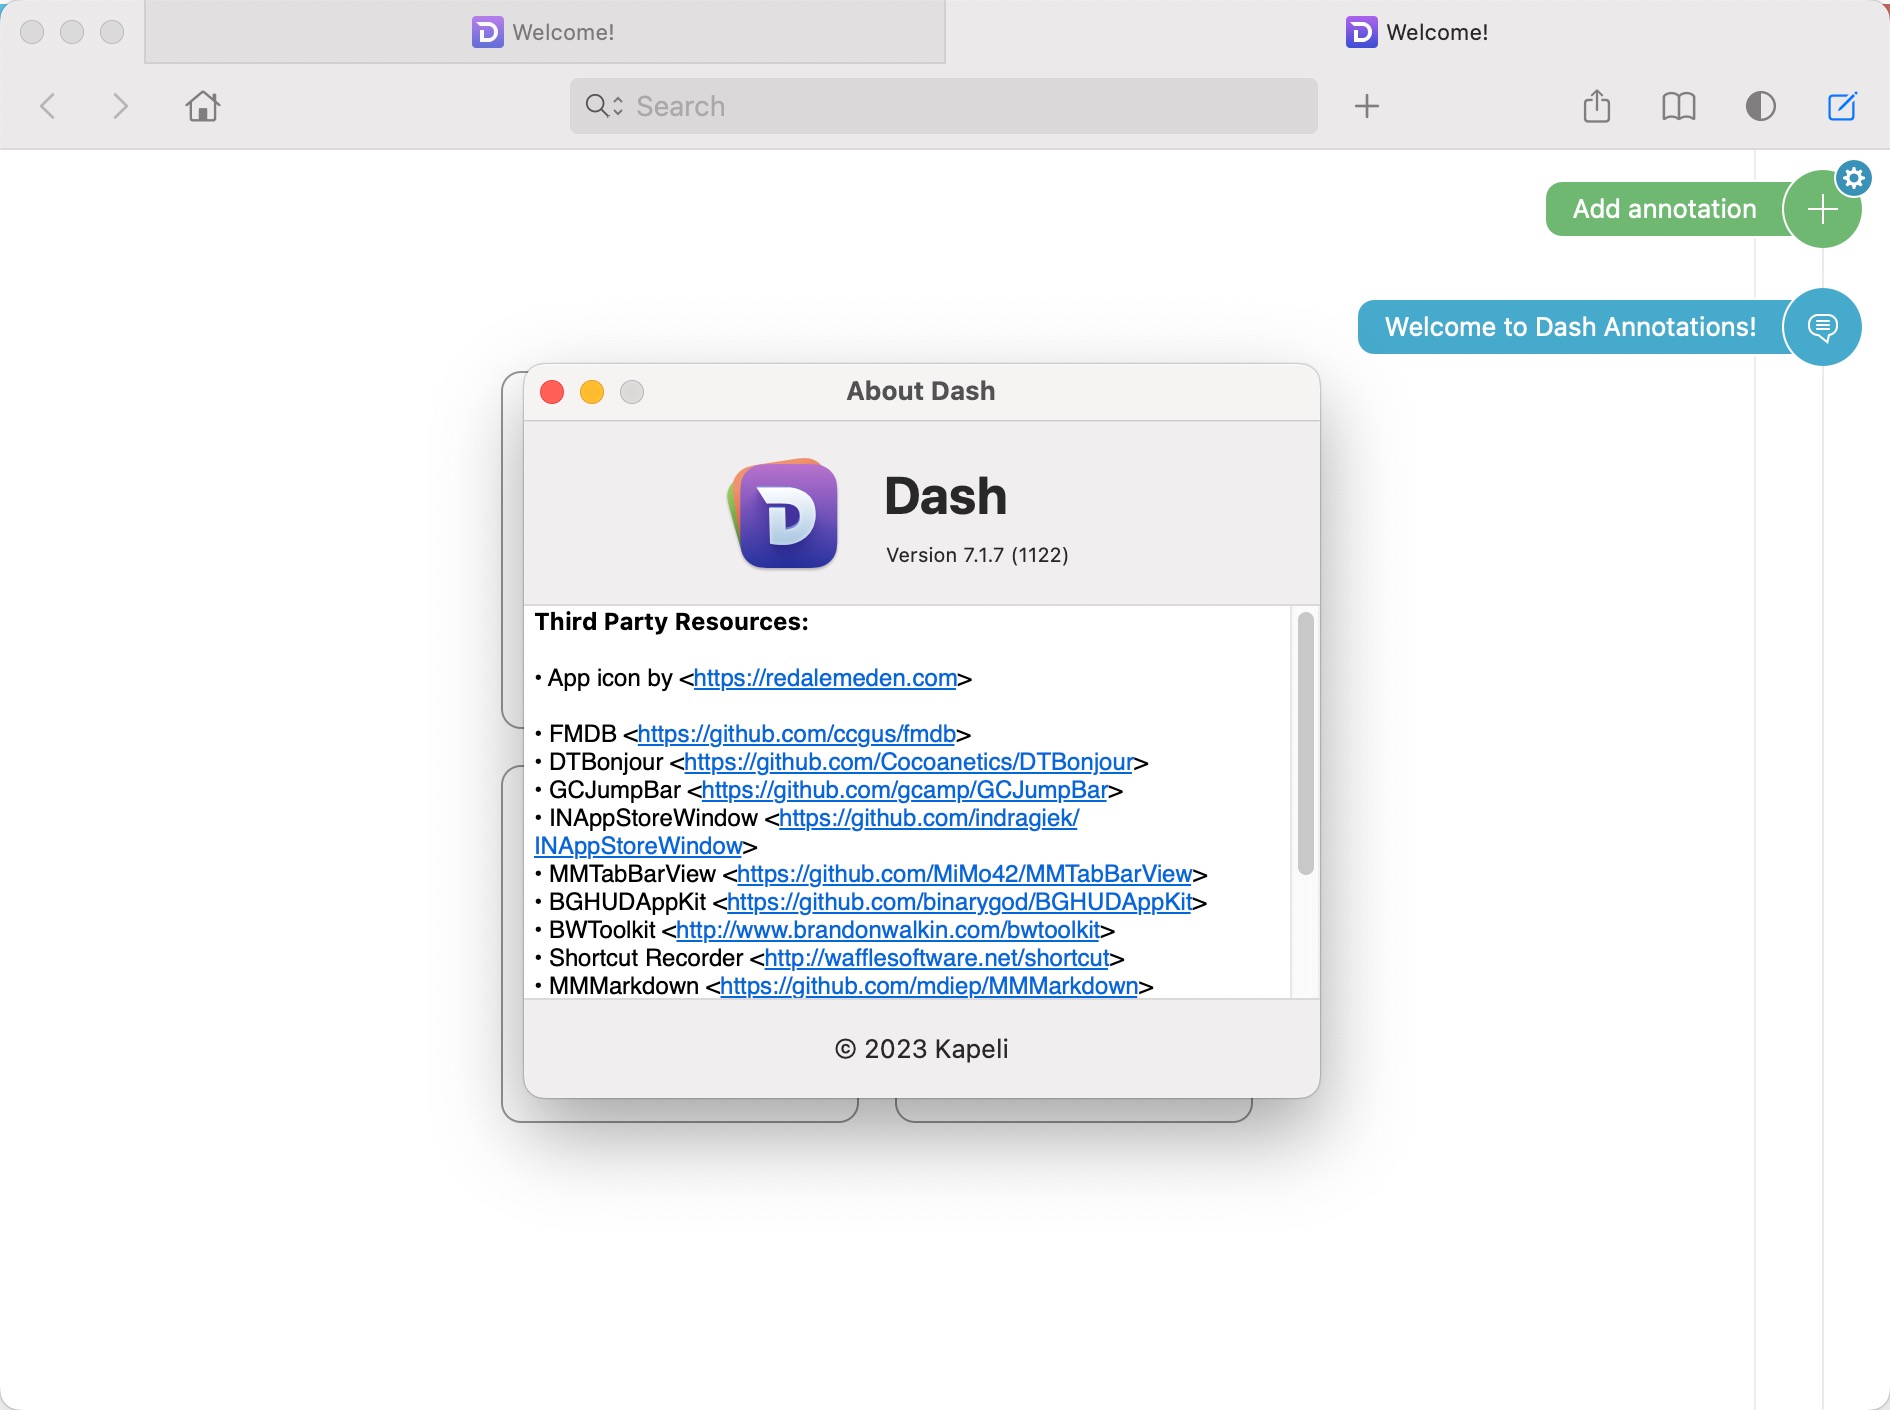Viewport: 1890px width, 1410px height.
Task: Open the bookmarks book icon
Action: (x=1679, y=106)
